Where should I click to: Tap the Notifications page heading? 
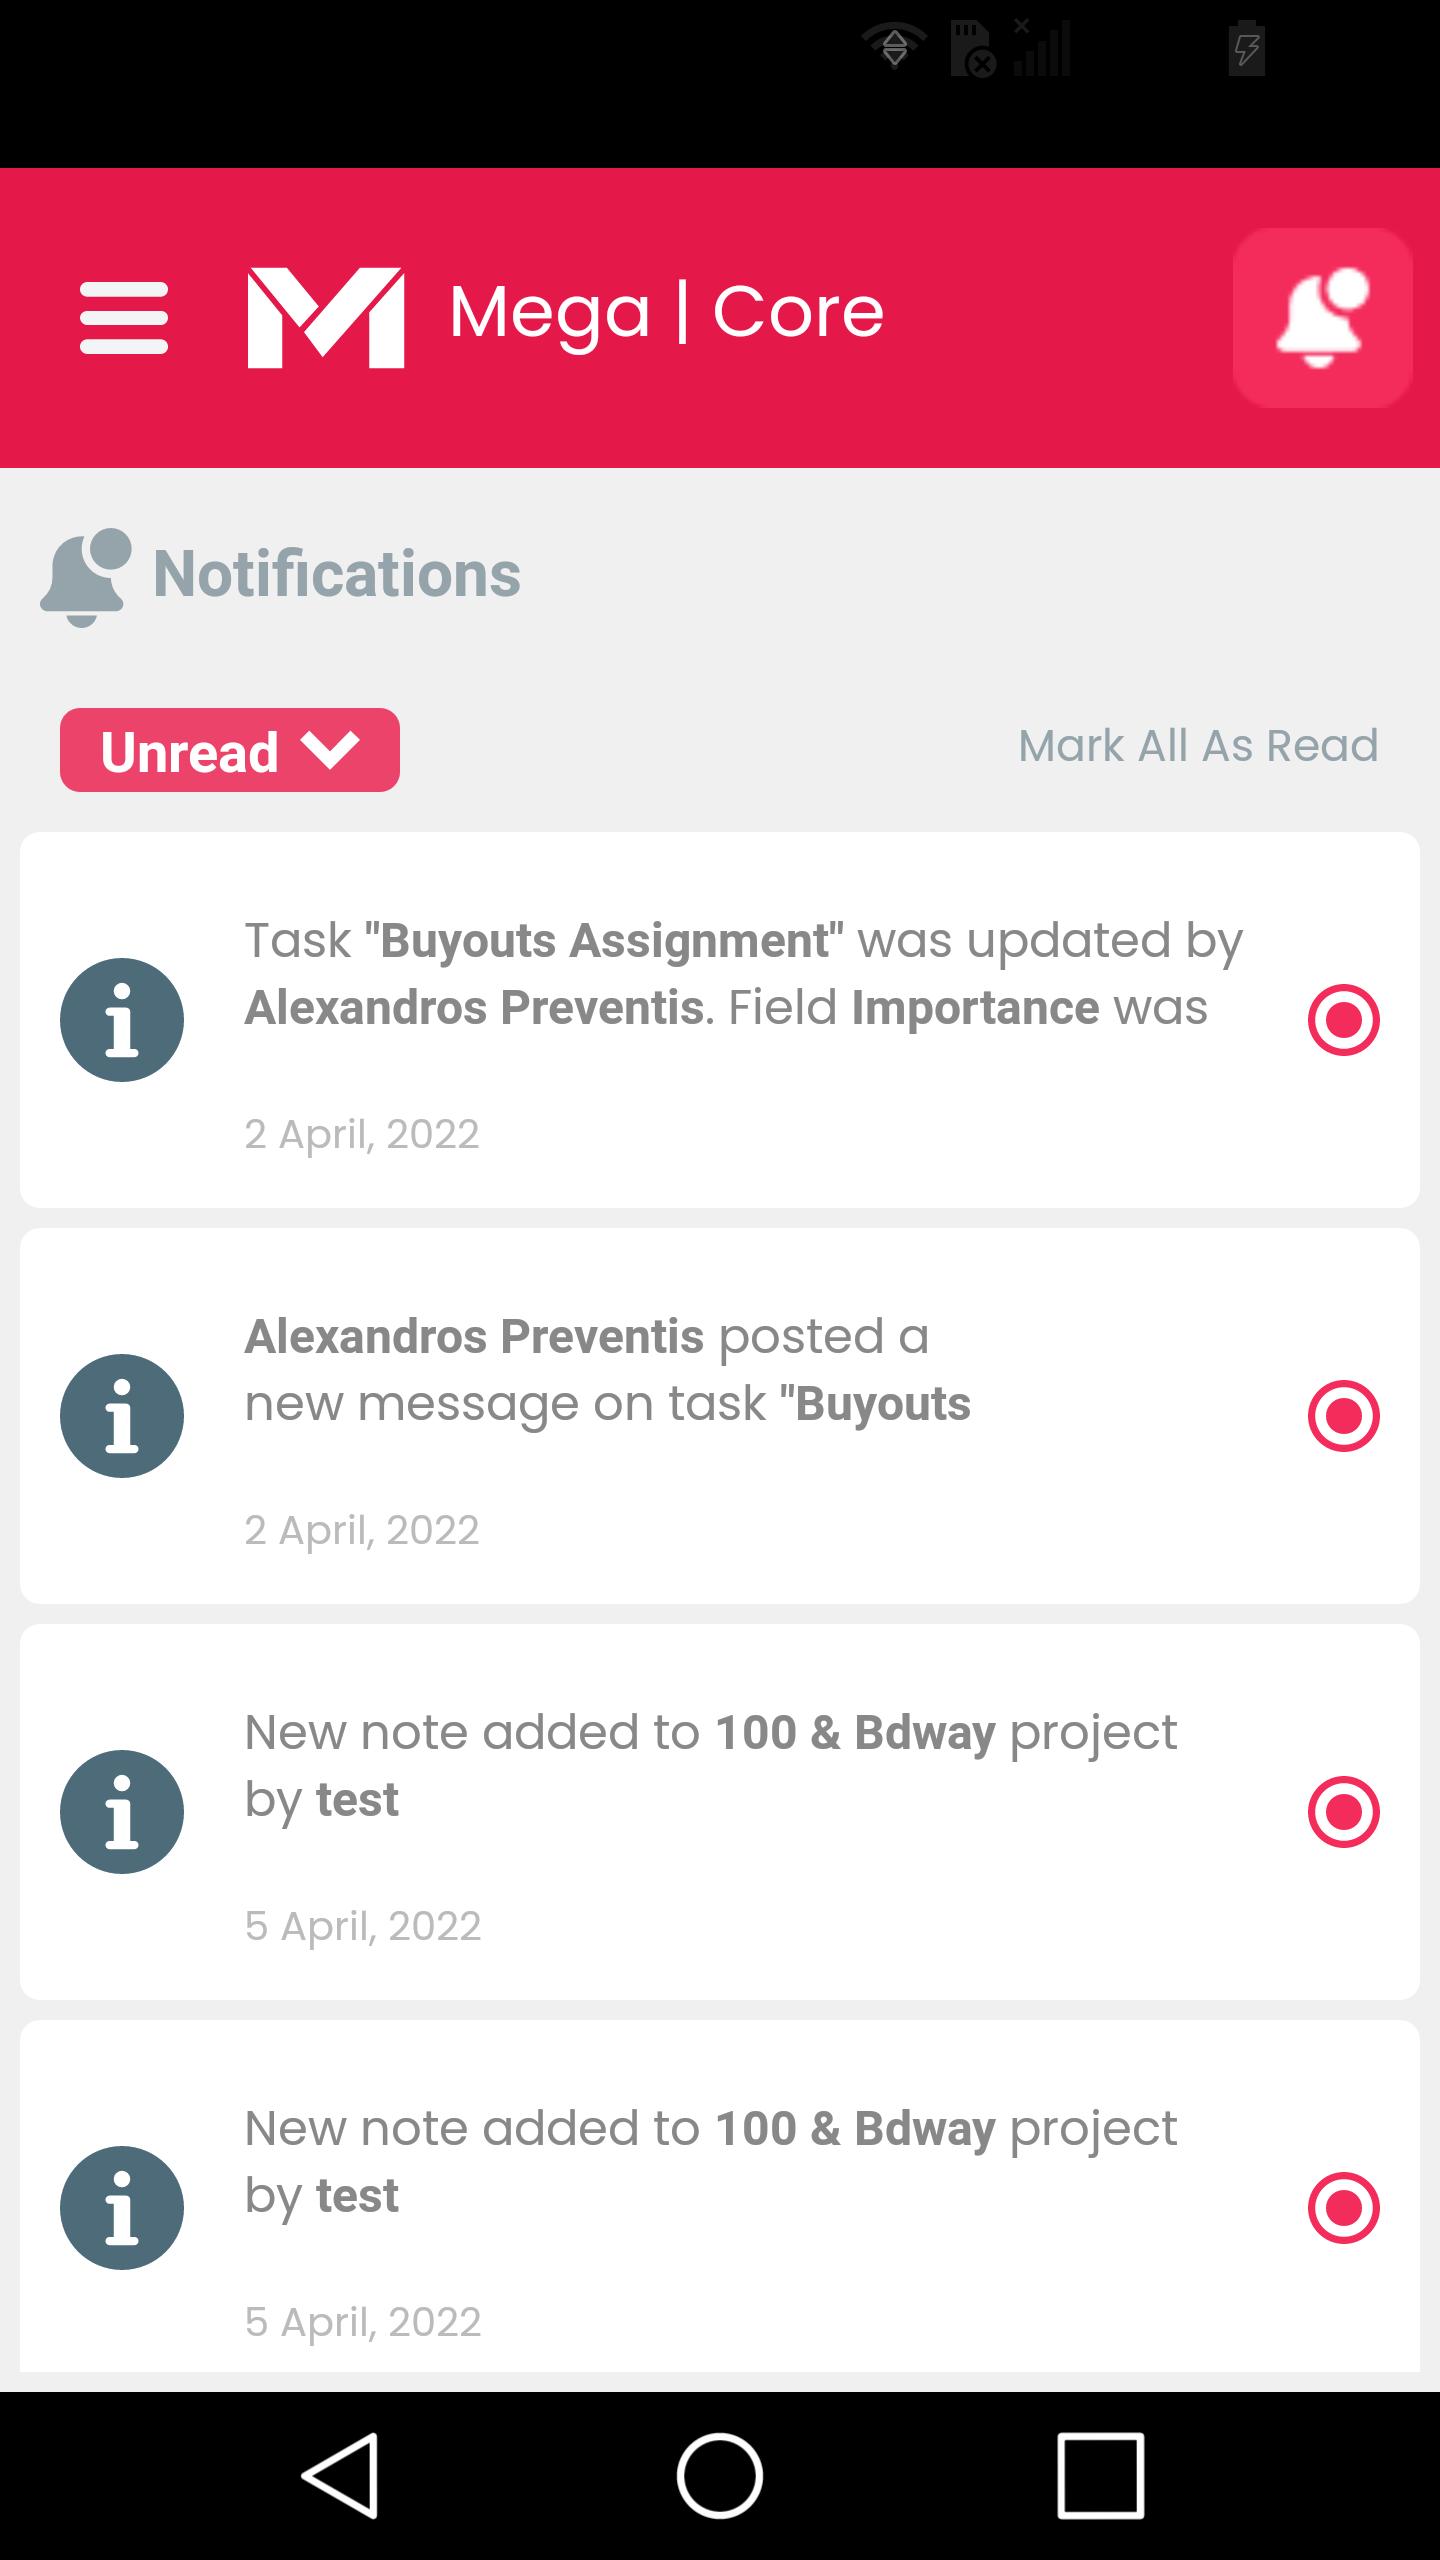[336, 575]
